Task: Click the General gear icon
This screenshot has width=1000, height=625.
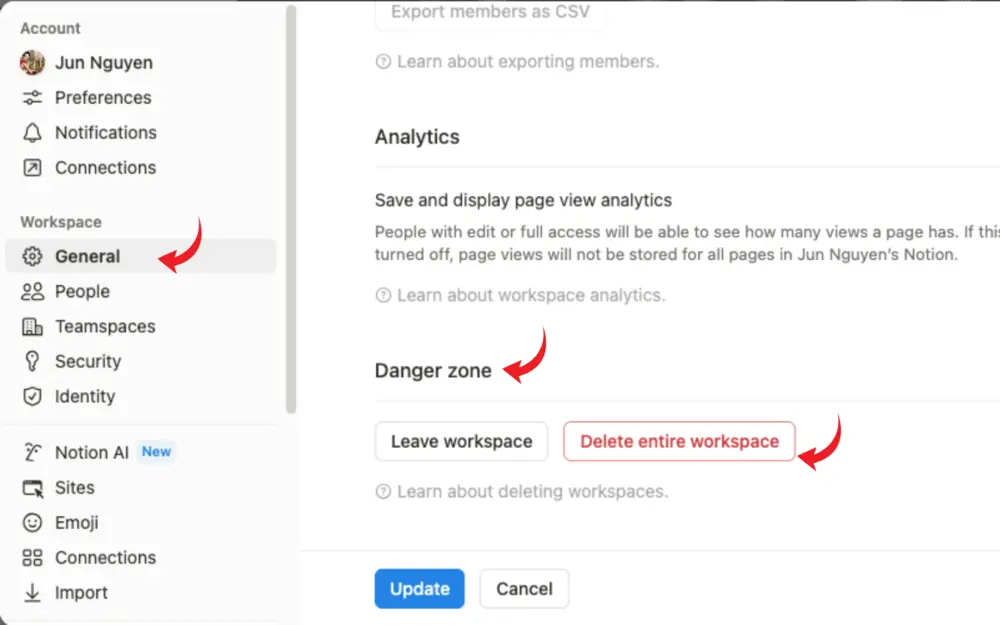Action: coord(32,256)
